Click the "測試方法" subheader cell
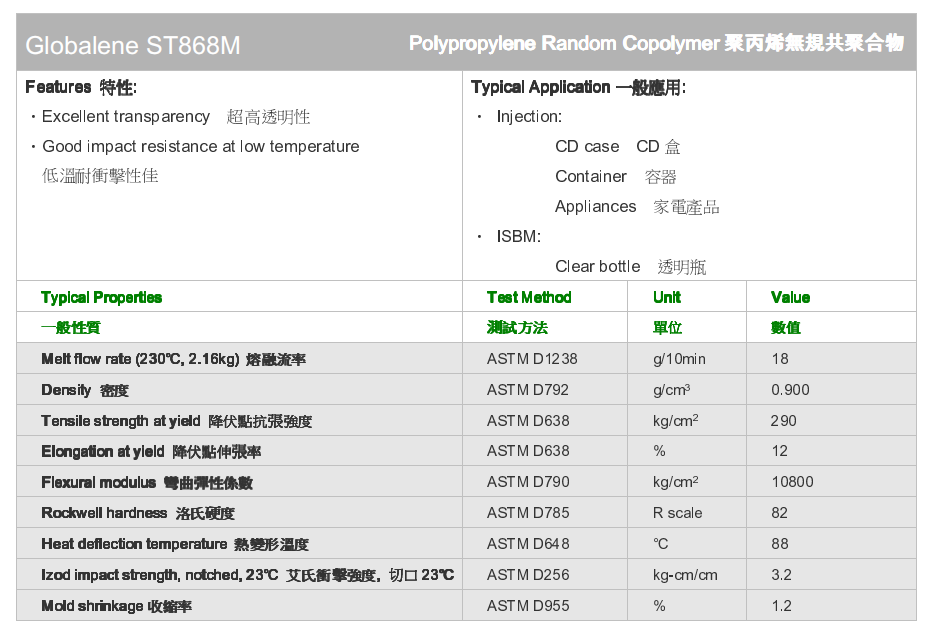 (517, 327)
